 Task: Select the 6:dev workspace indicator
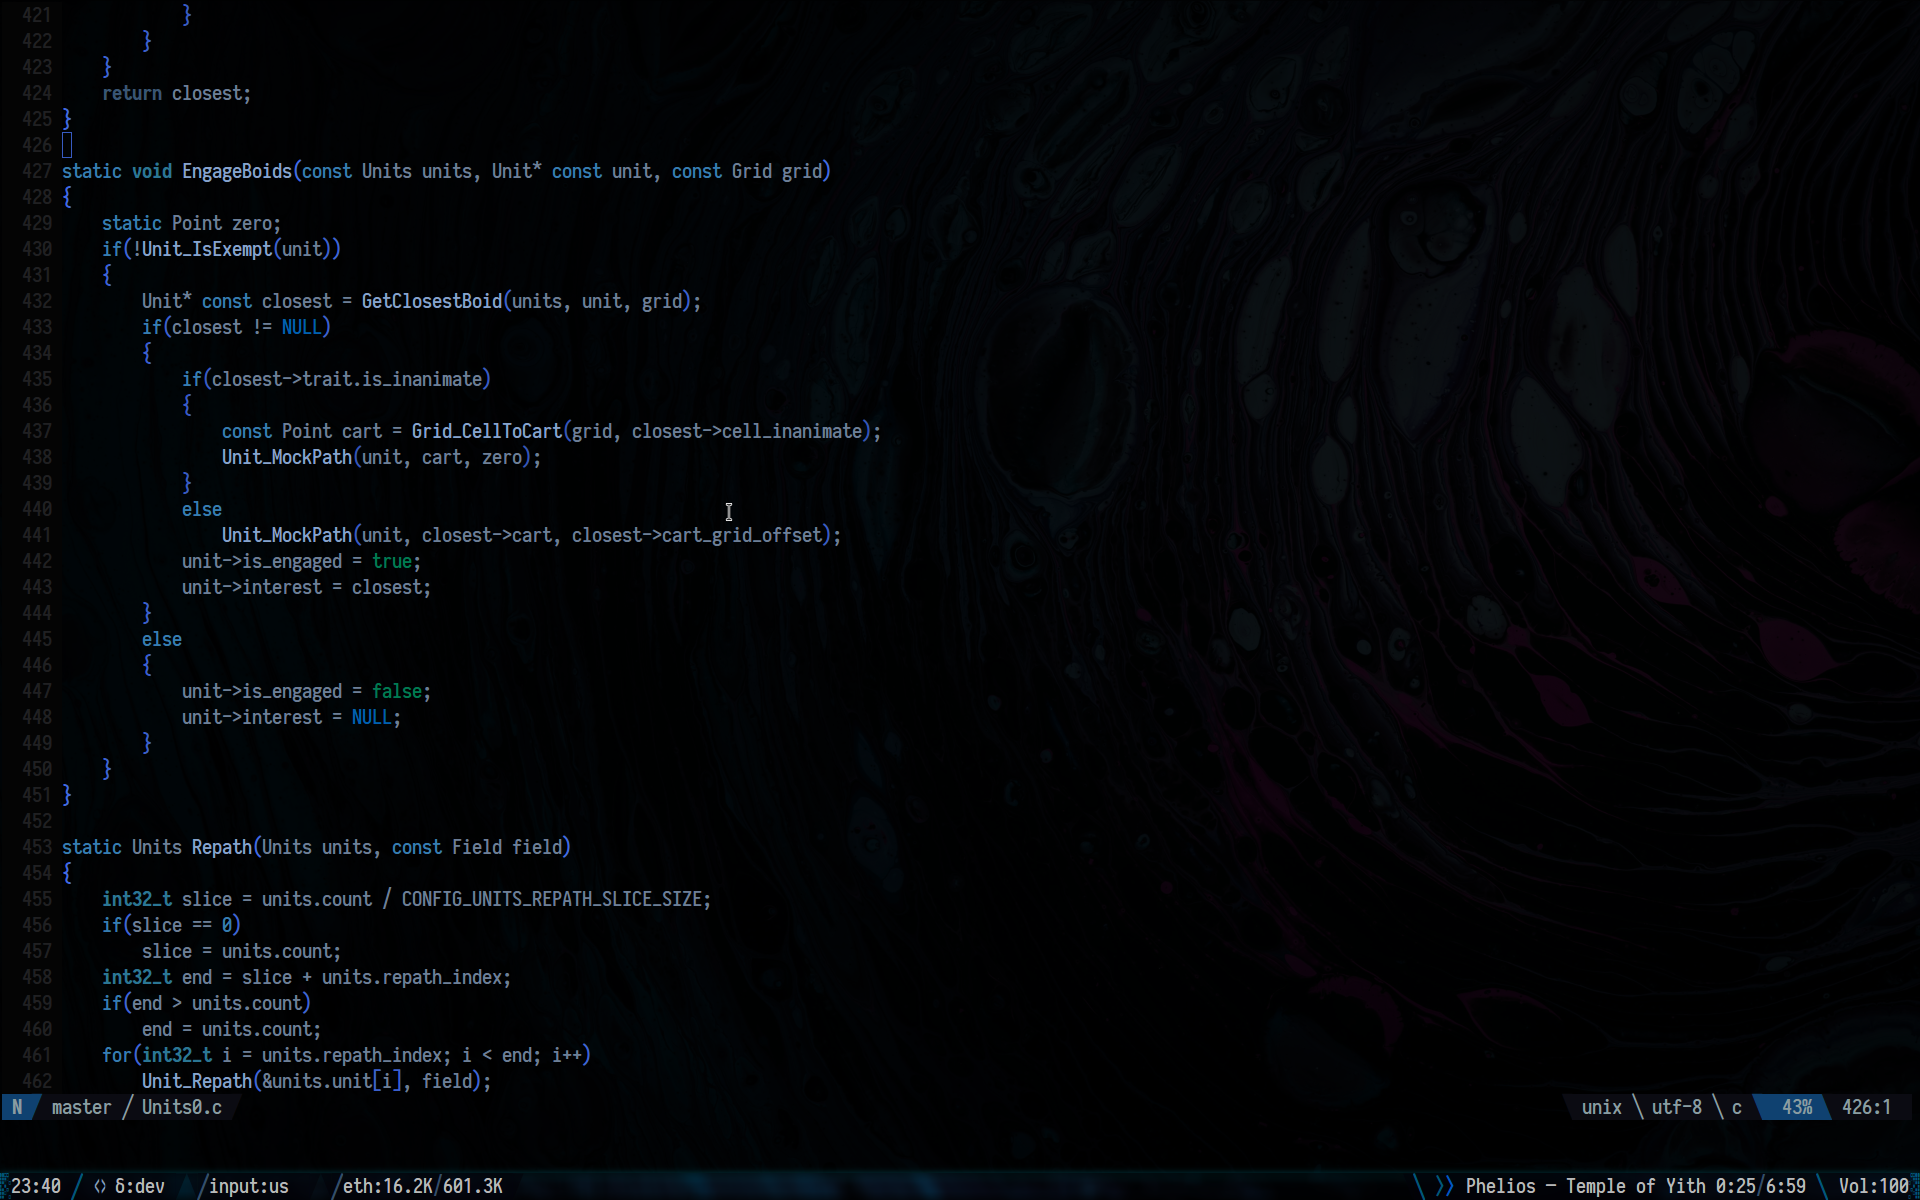140,1186
